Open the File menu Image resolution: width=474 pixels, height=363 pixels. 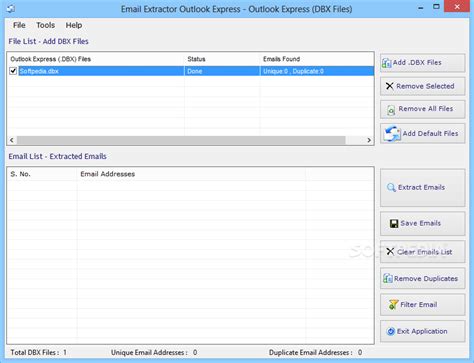tap(19, 25)
